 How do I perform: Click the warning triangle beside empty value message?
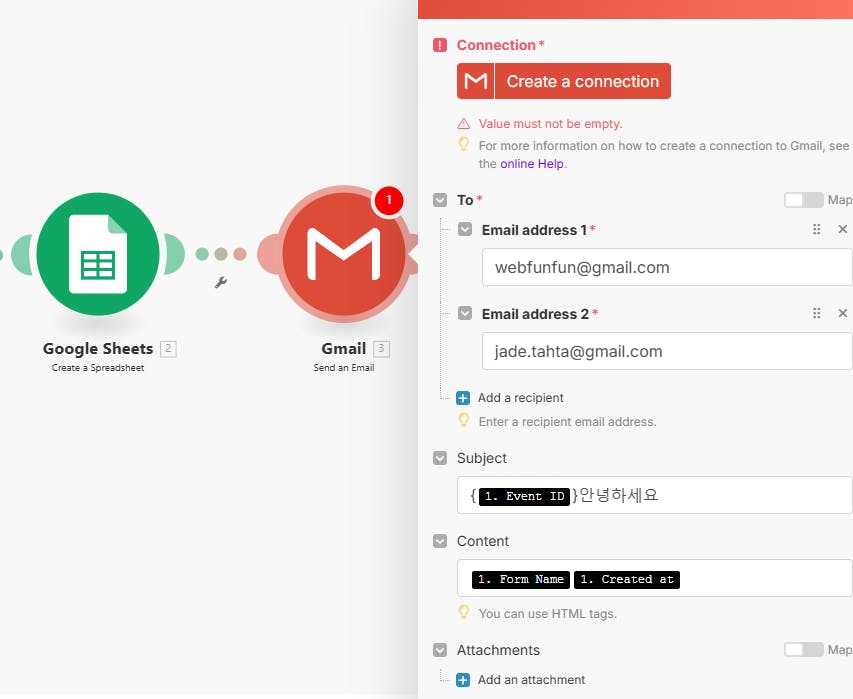coord(463,124)
